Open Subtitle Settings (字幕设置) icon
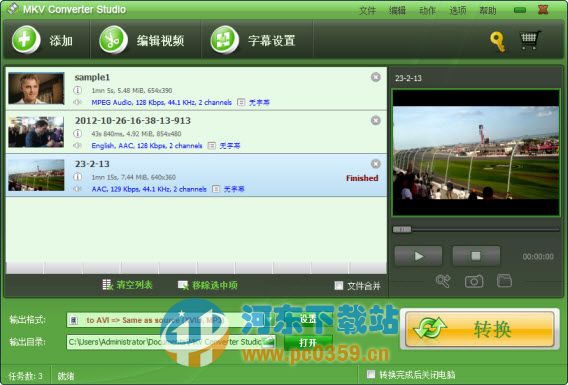This screenshot has width=568, height=385. click(224, 39)
